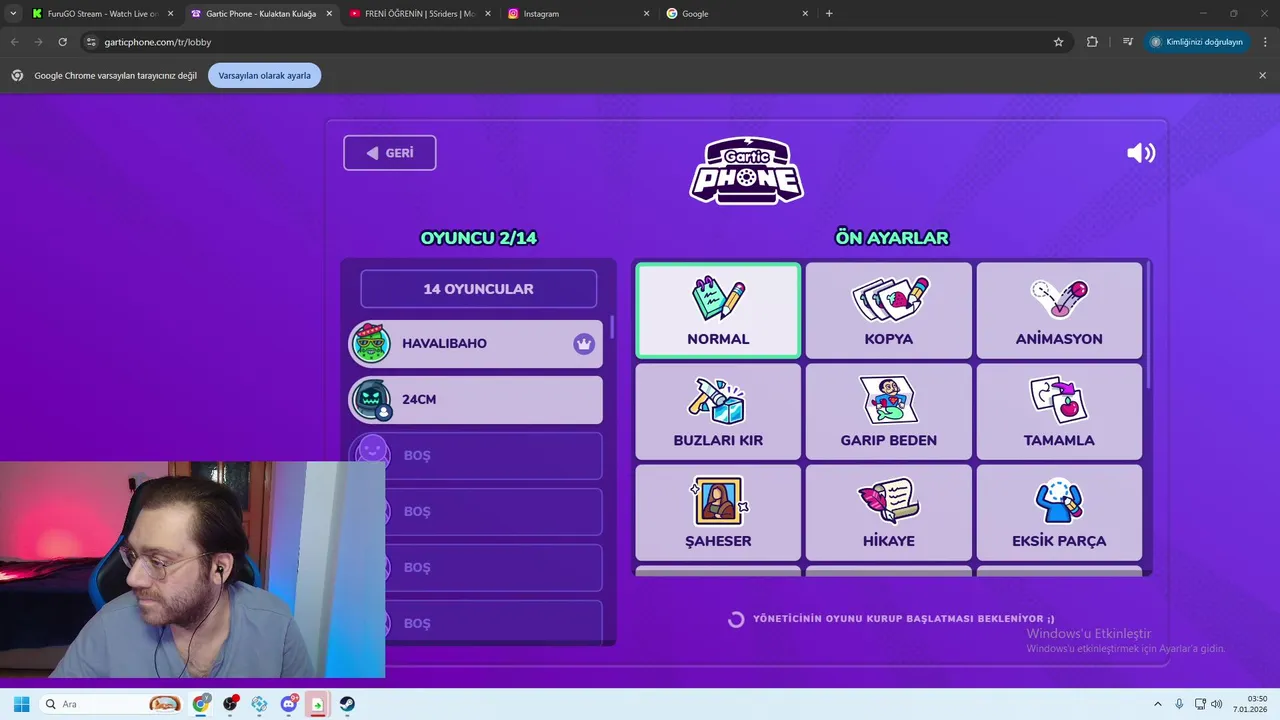Select the TAMAMLA preset

pos(1059,411)
